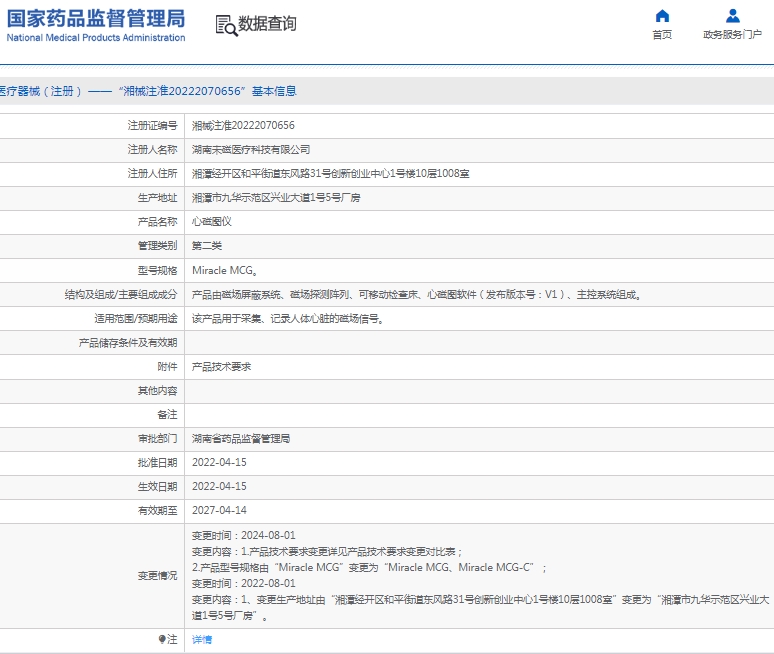Click the 变更时间：2024-08-01 line

(244, 536)
